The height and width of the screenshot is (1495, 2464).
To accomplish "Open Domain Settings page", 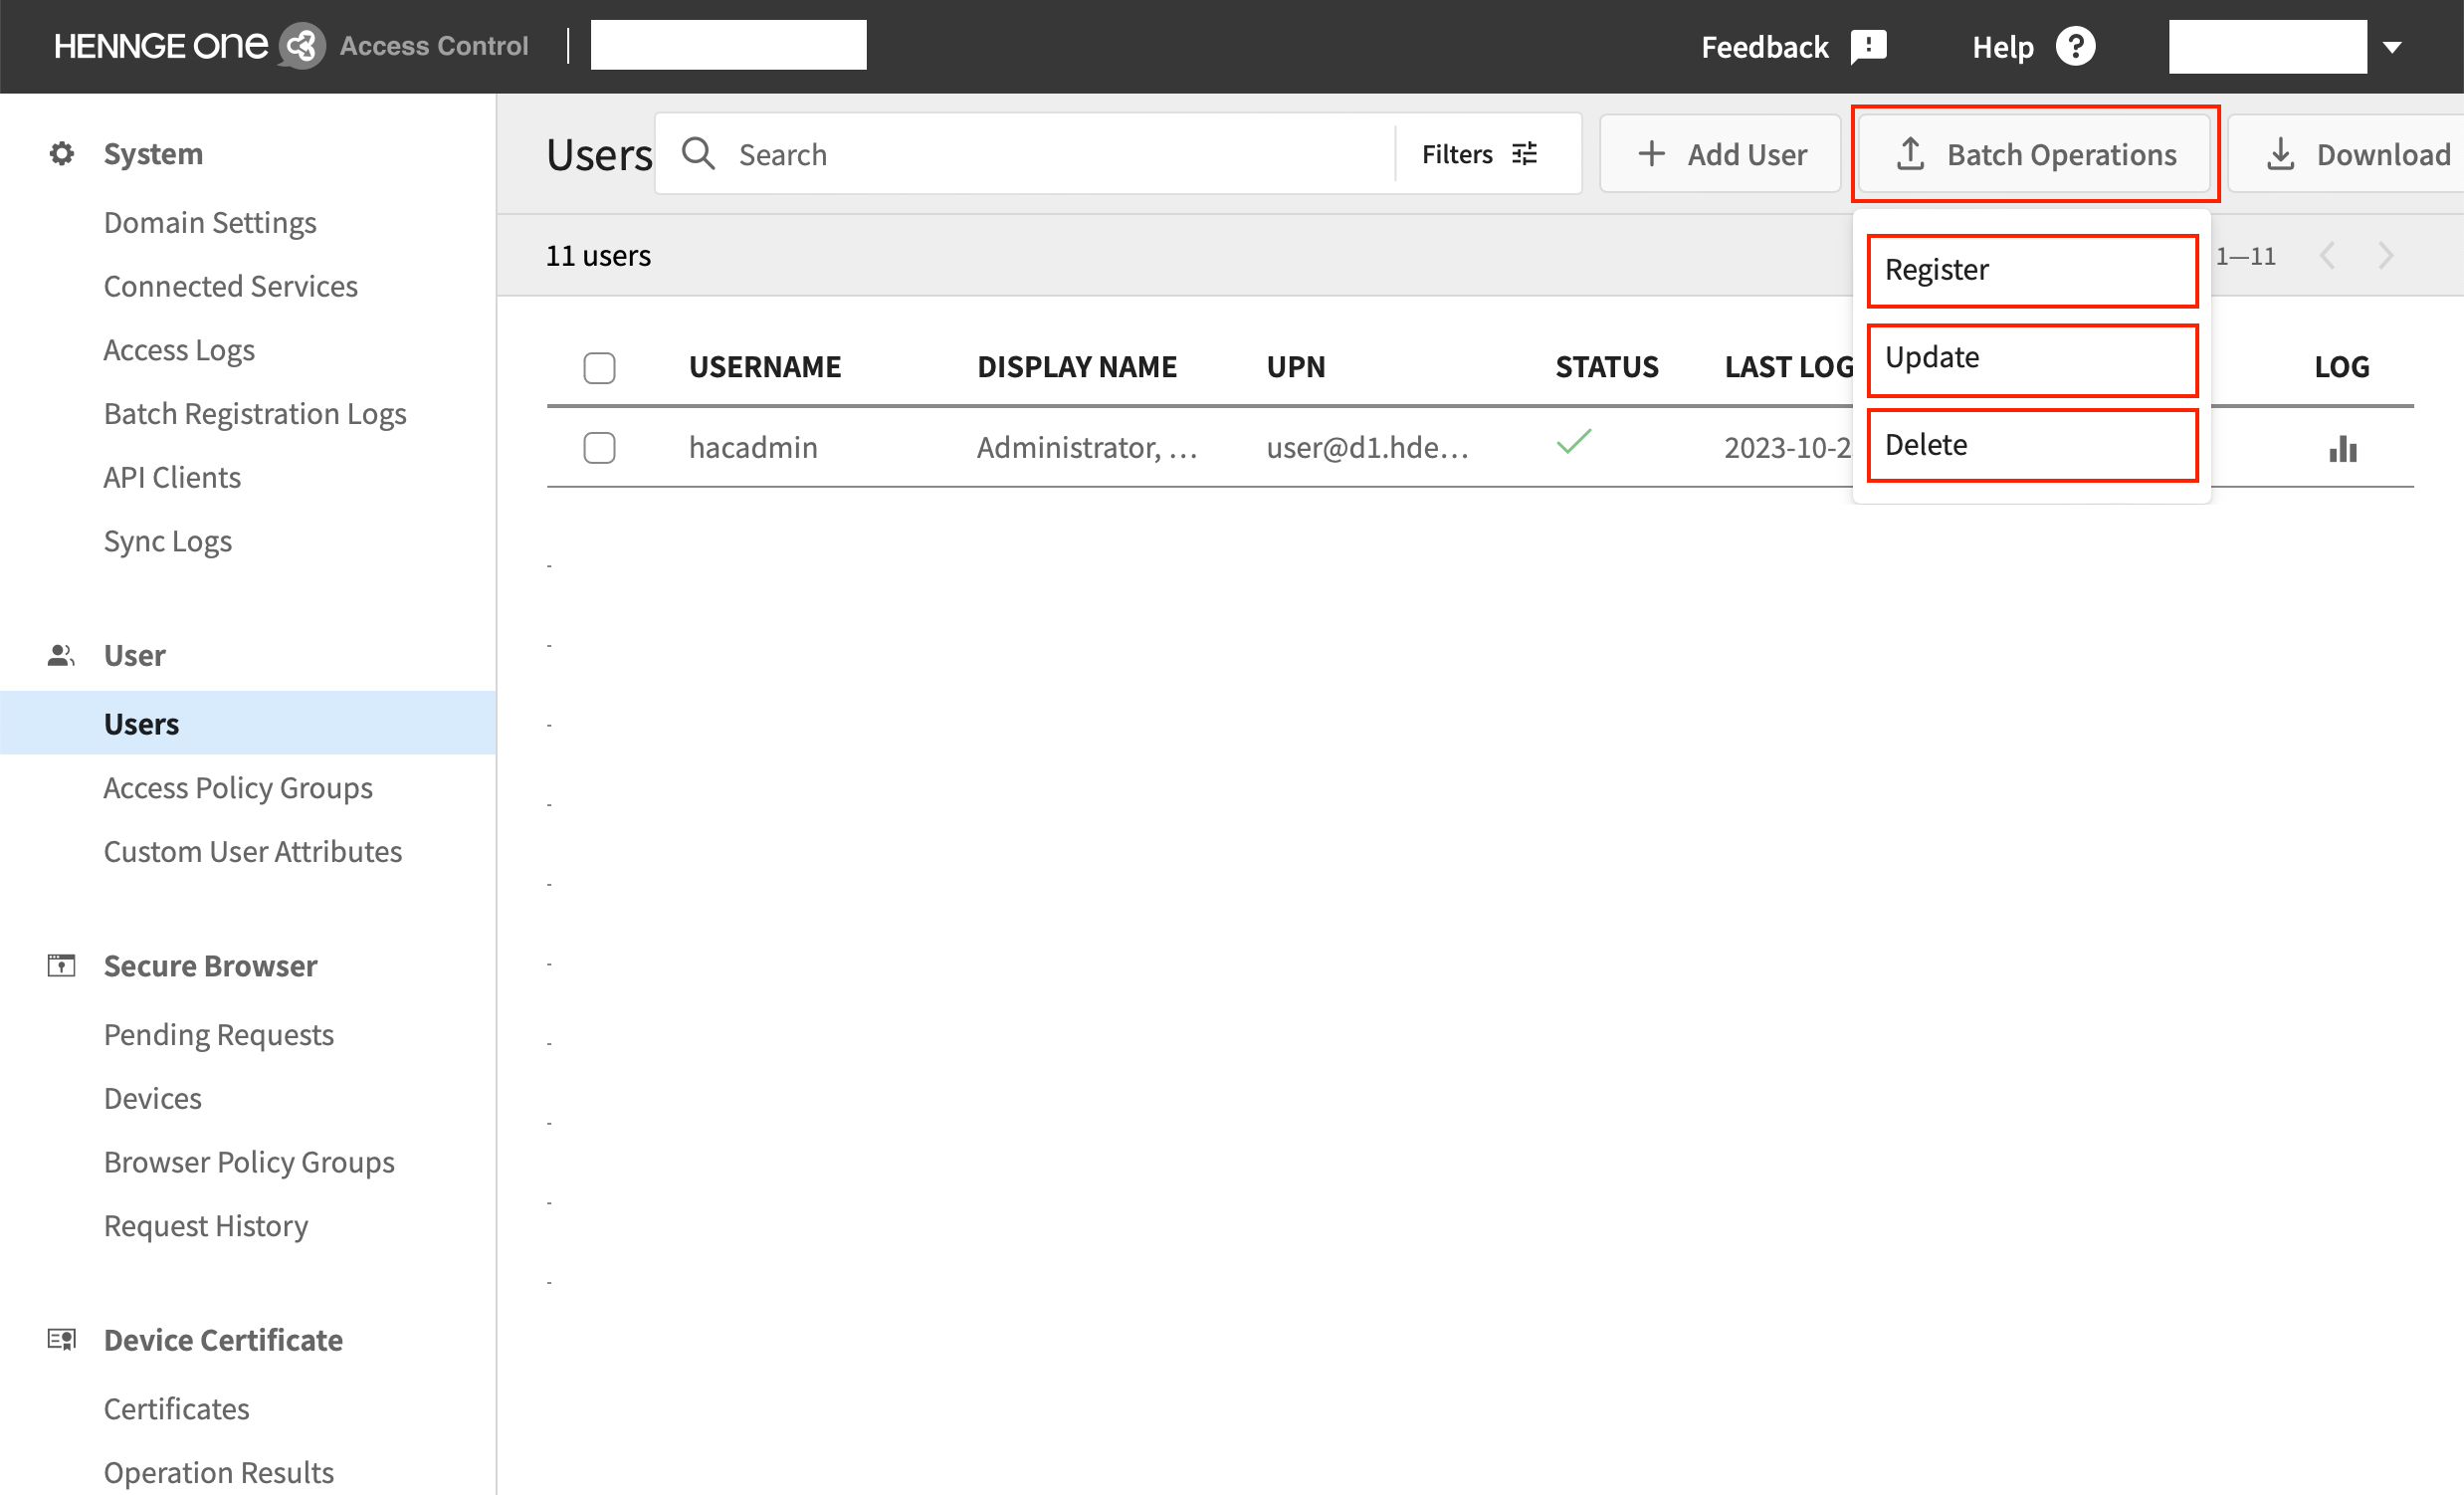I will click(210, 222).
